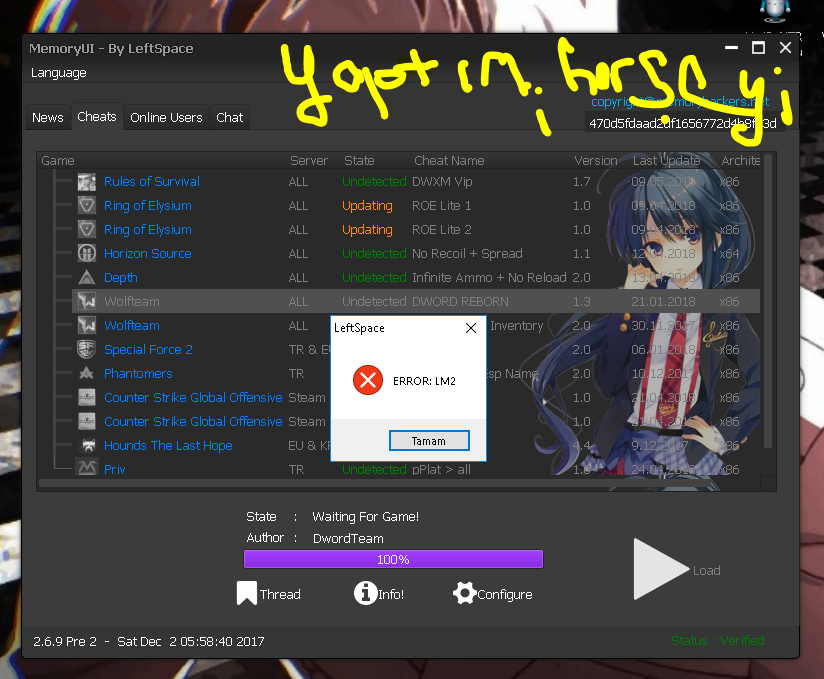
Task: Click the ROE Lite 1 row's Ring of Elysium icon
Action: [x=87, y=205]
